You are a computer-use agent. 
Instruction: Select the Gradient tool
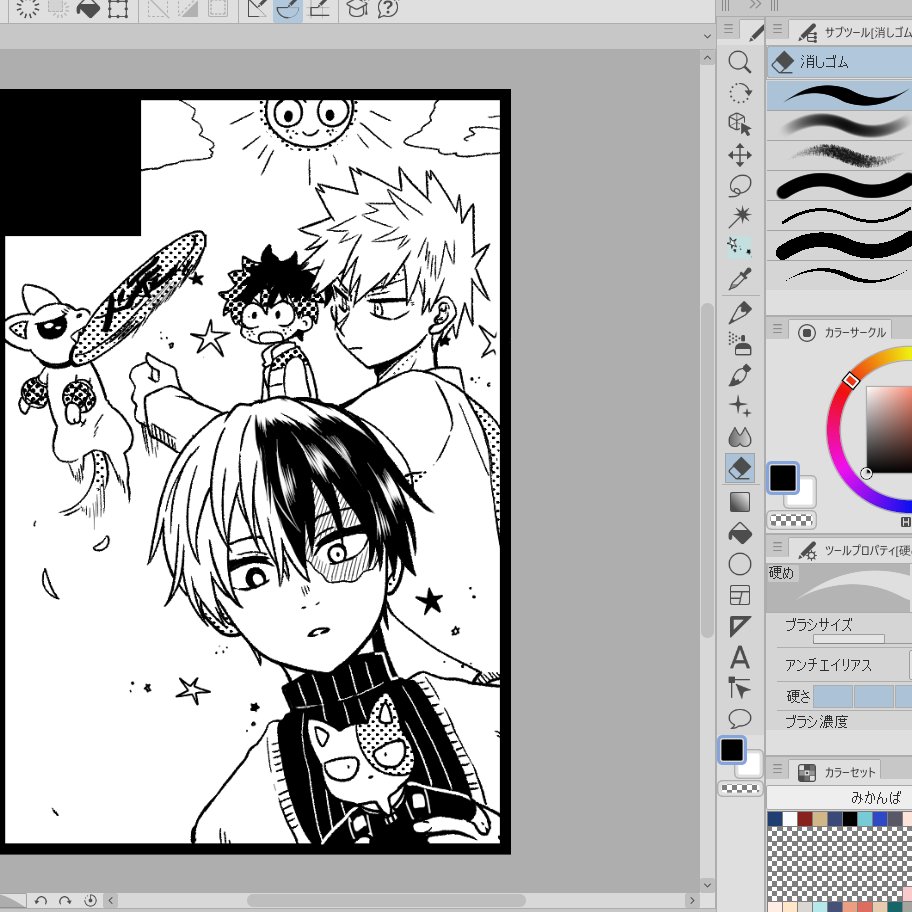(739, 502)
